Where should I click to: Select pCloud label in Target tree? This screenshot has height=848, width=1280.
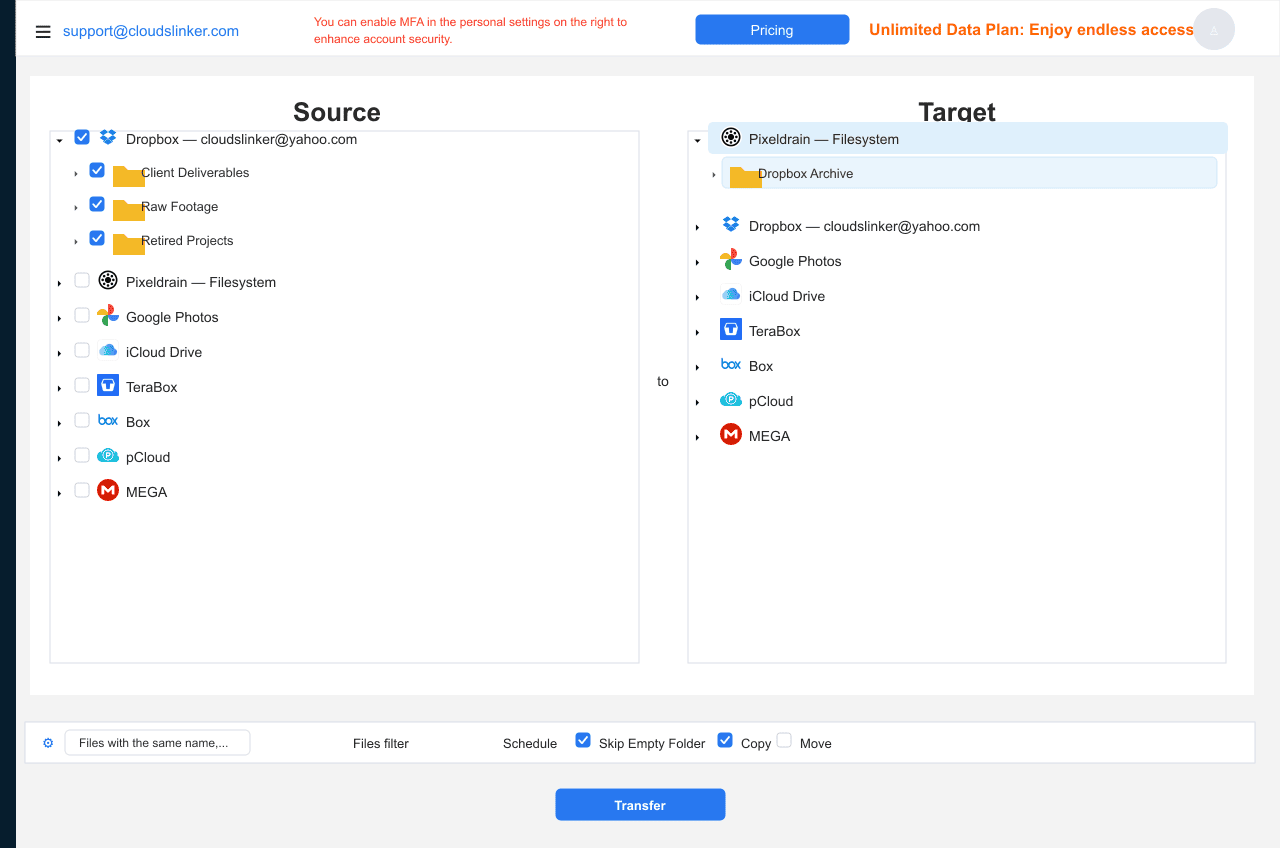click(771, 401)
